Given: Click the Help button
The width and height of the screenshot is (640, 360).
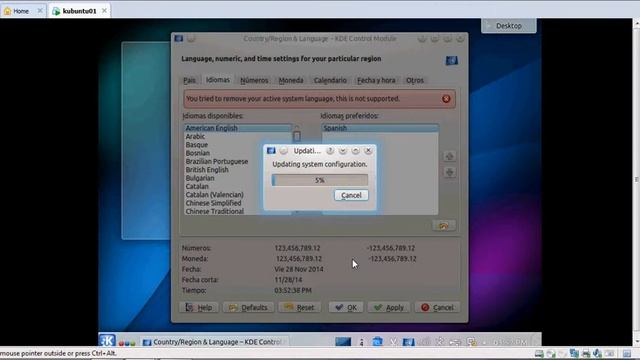Looking at the screenshot, I should point(199,307).
